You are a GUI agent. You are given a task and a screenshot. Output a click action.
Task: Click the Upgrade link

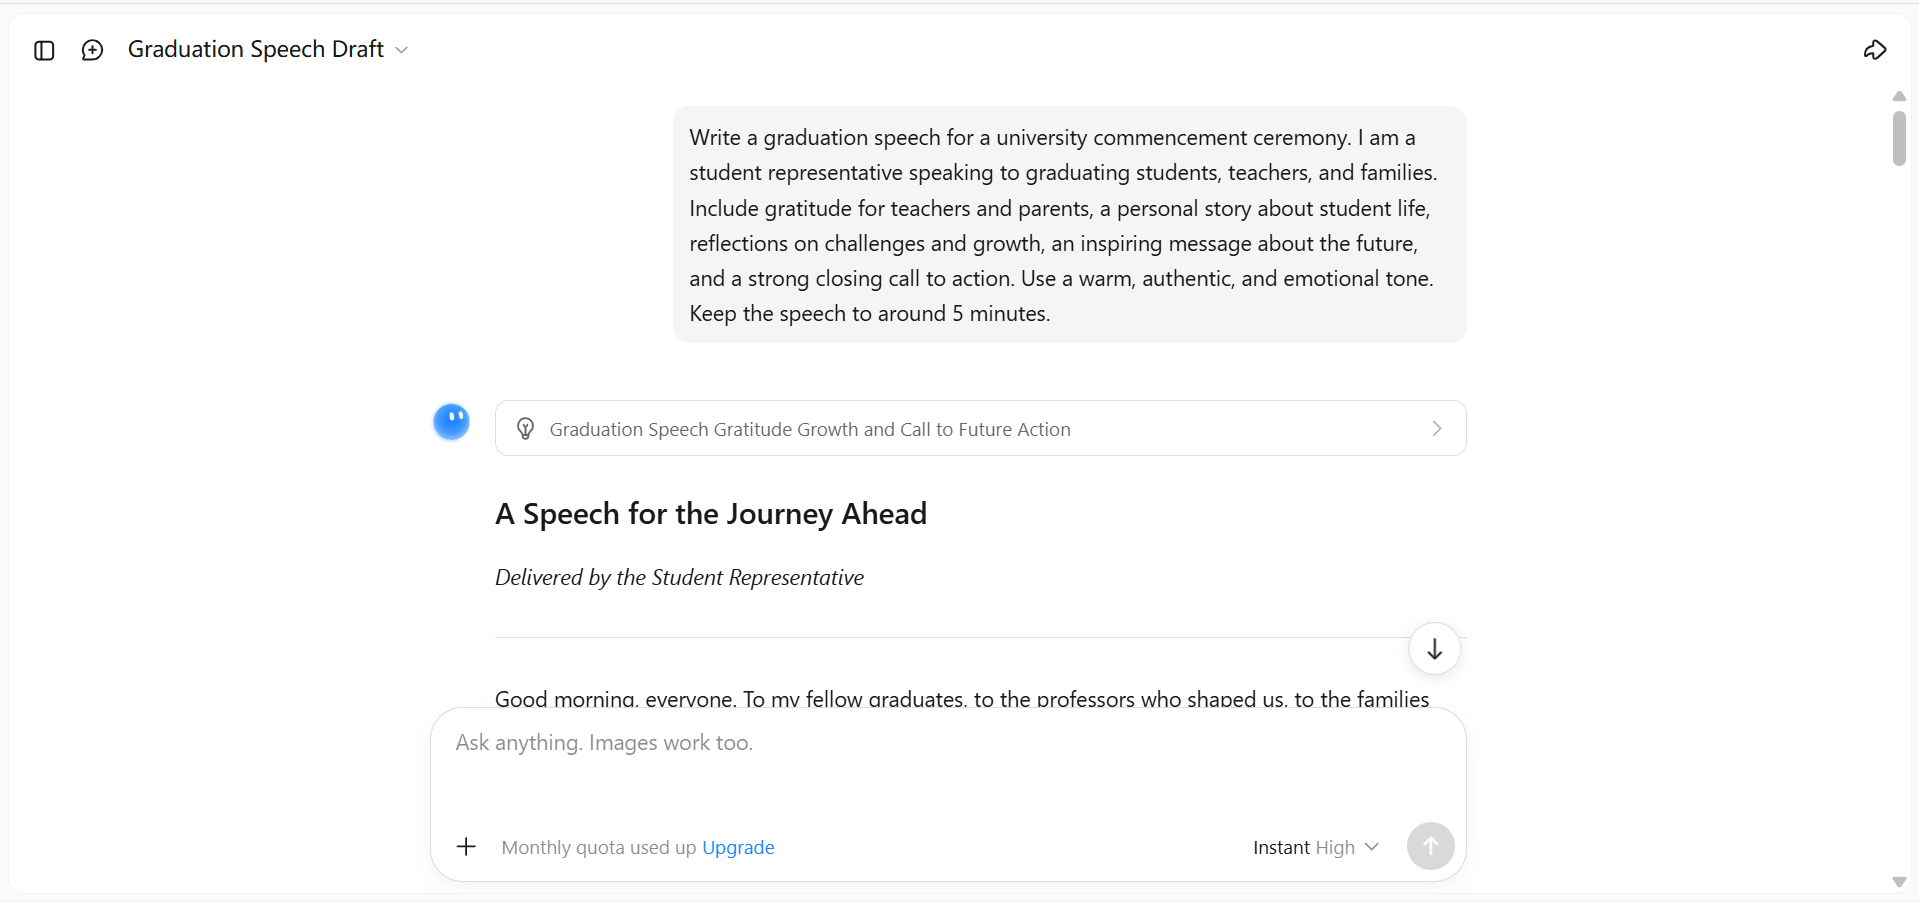pyautogui.click(x=738, y=847)
